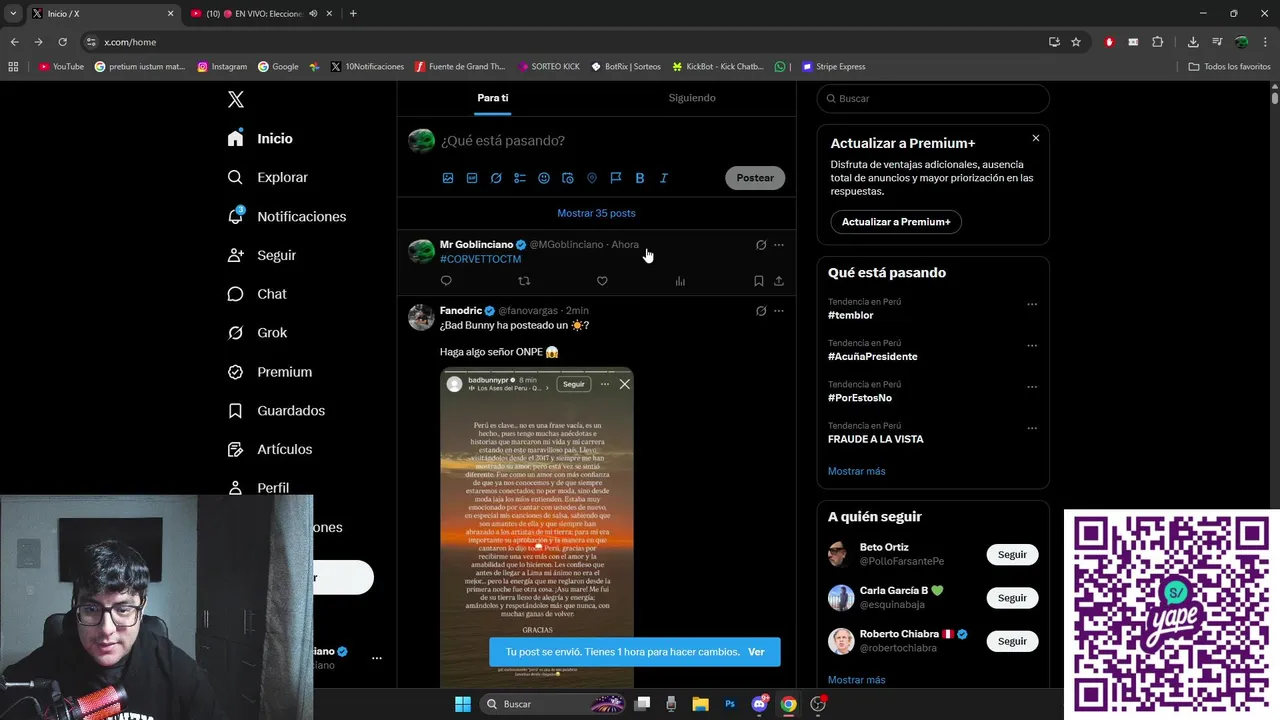Click the flag icon in composer
Image resolution: width=1280 pixels, height=720 pixels.
coord(616,178)
